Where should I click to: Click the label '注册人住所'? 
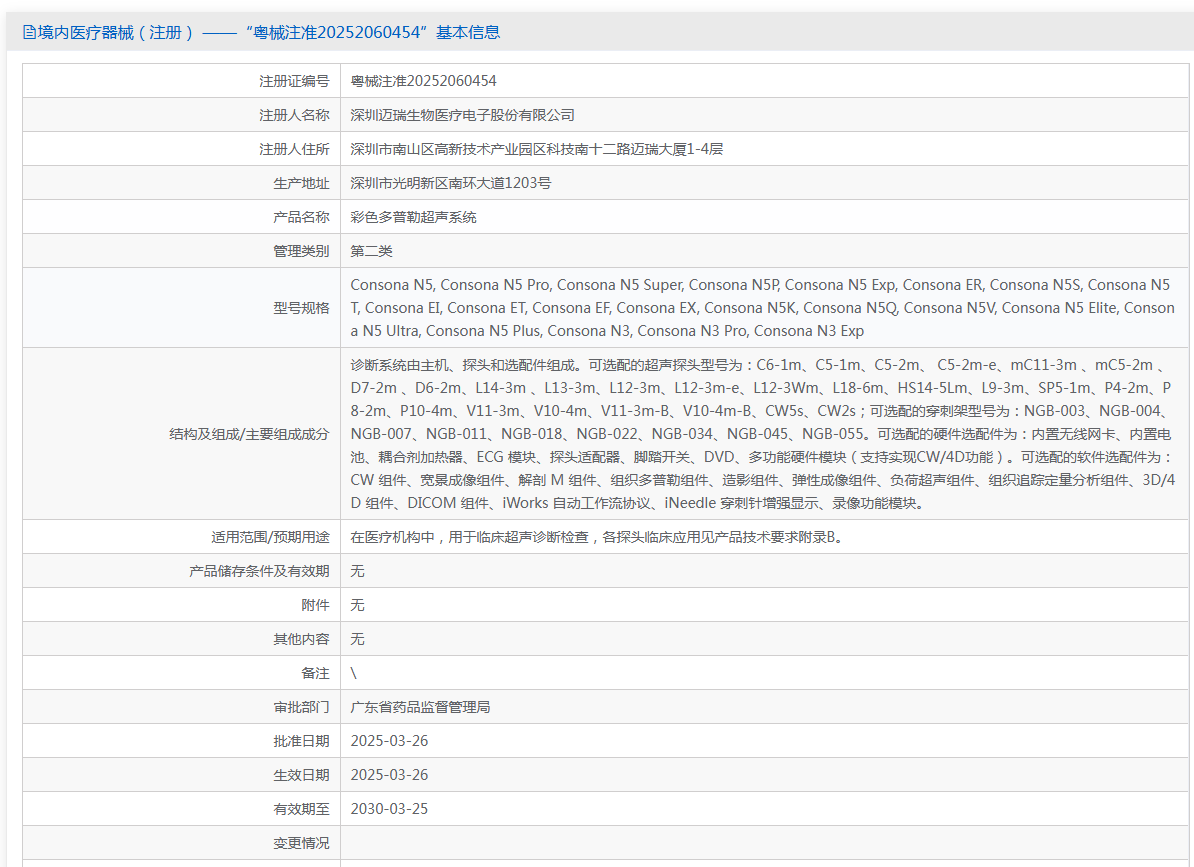294,149
